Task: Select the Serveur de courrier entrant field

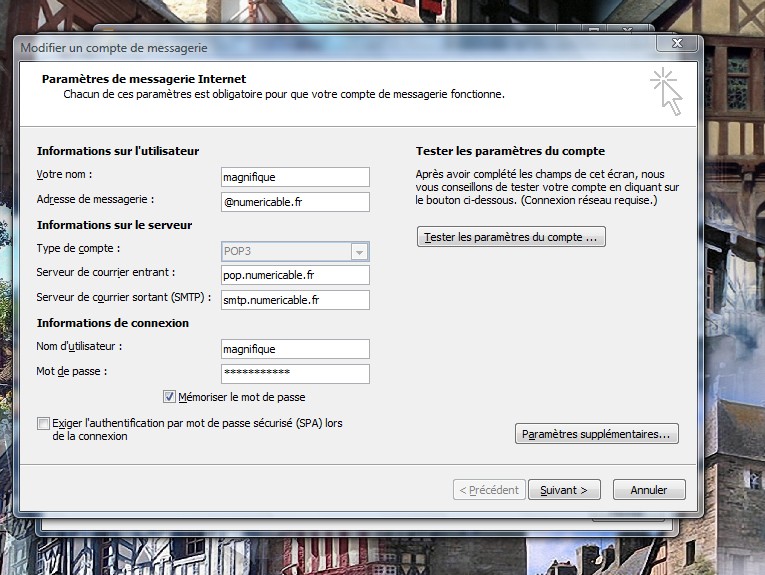Action: pos(295,275)
